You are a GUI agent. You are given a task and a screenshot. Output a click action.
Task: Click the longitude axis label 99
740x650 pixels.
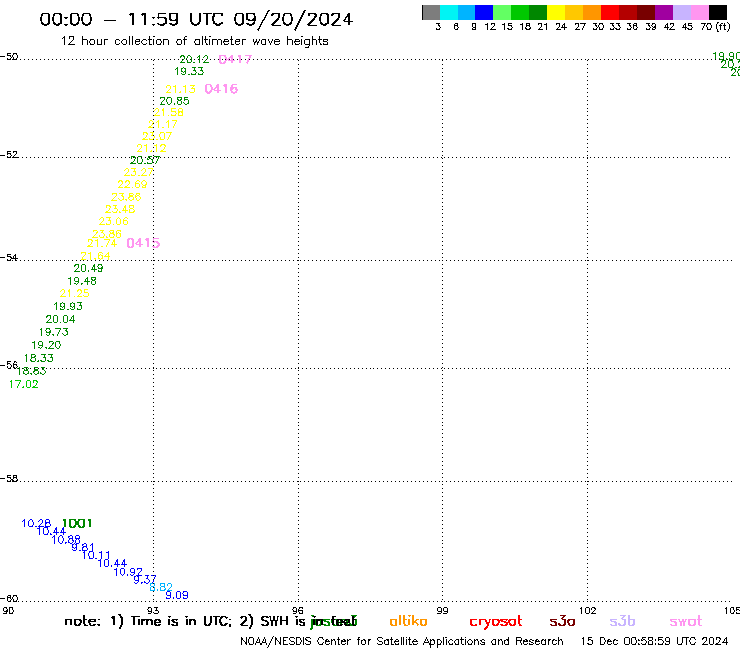442,610
